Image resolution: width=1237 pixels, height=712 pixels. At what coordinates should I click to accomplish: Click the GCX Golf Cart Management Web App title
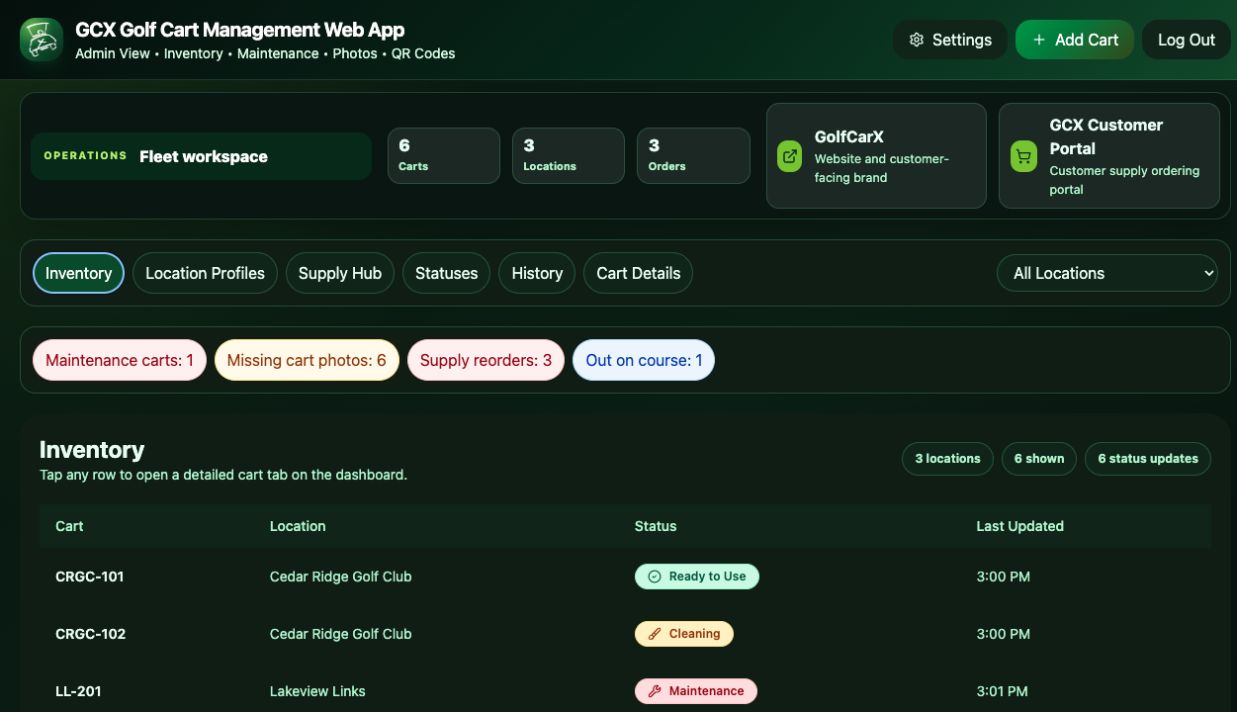[x=240, y=30]
